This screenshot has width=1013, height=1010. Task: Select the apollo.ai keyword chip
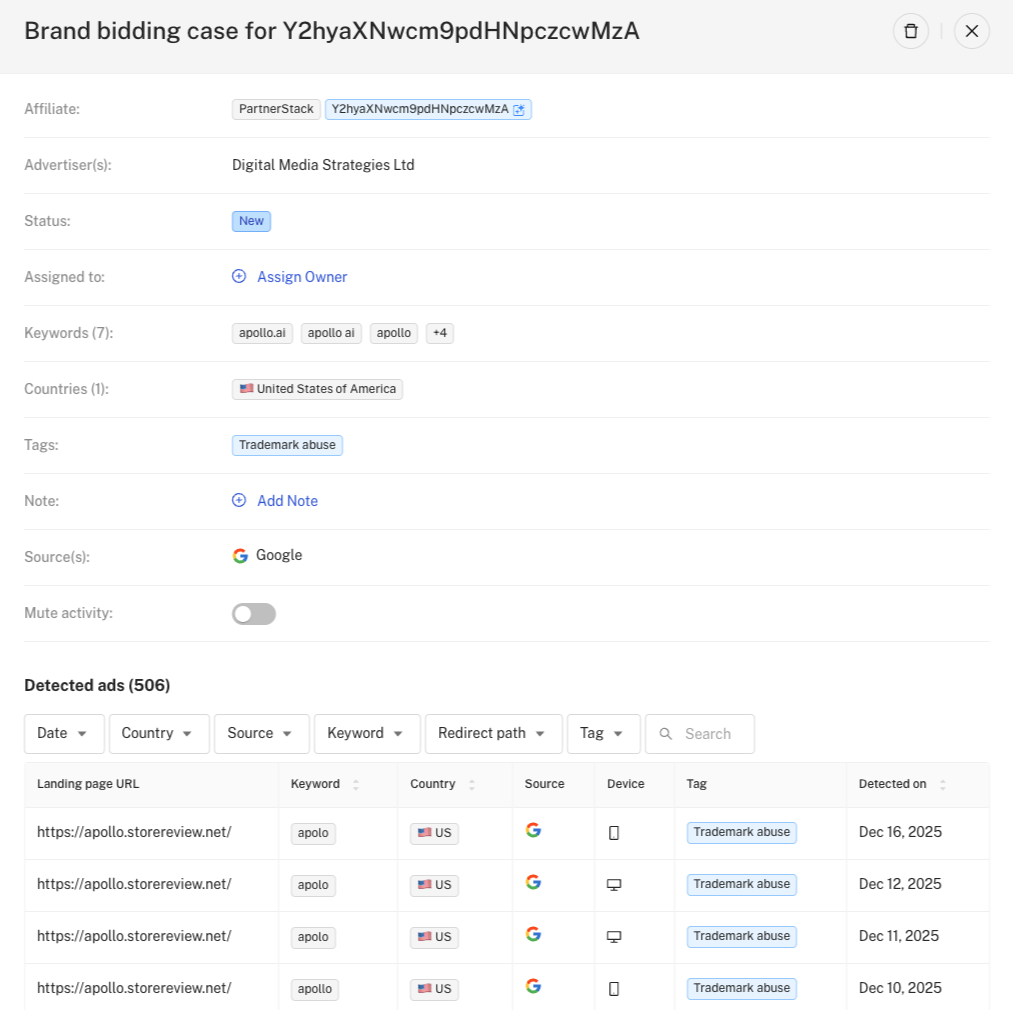(x=262, y=333)
